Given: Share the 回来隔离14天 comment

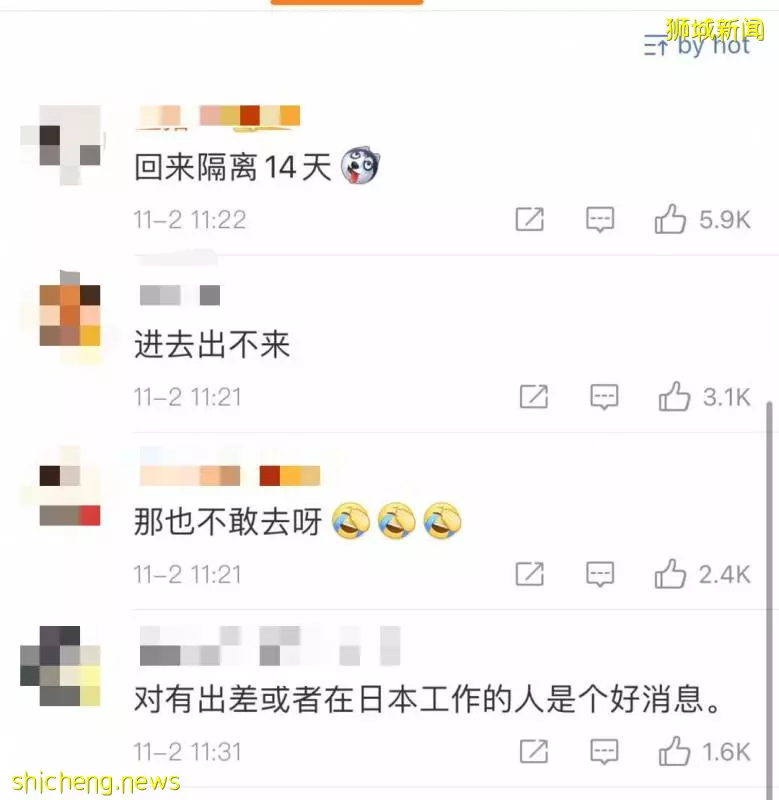Looking at the screenshot, I should point(530,219).
